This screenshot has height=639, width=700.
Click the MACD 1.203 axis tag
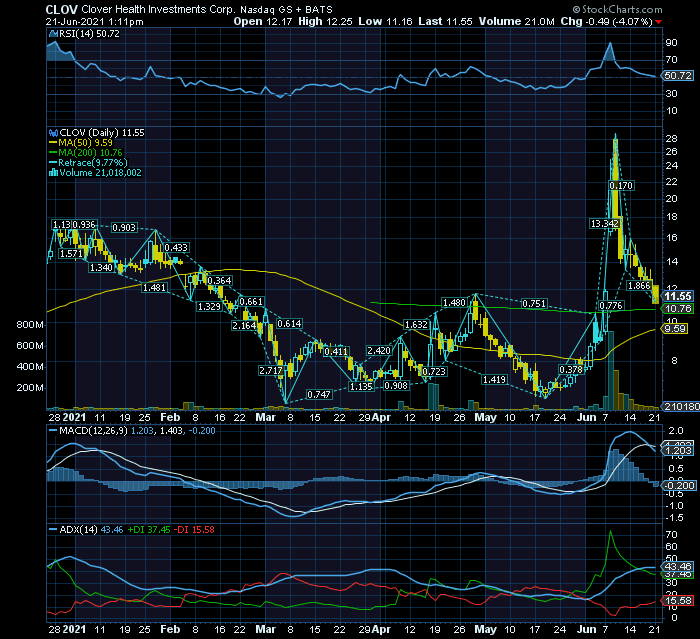[x=678, y=451]
